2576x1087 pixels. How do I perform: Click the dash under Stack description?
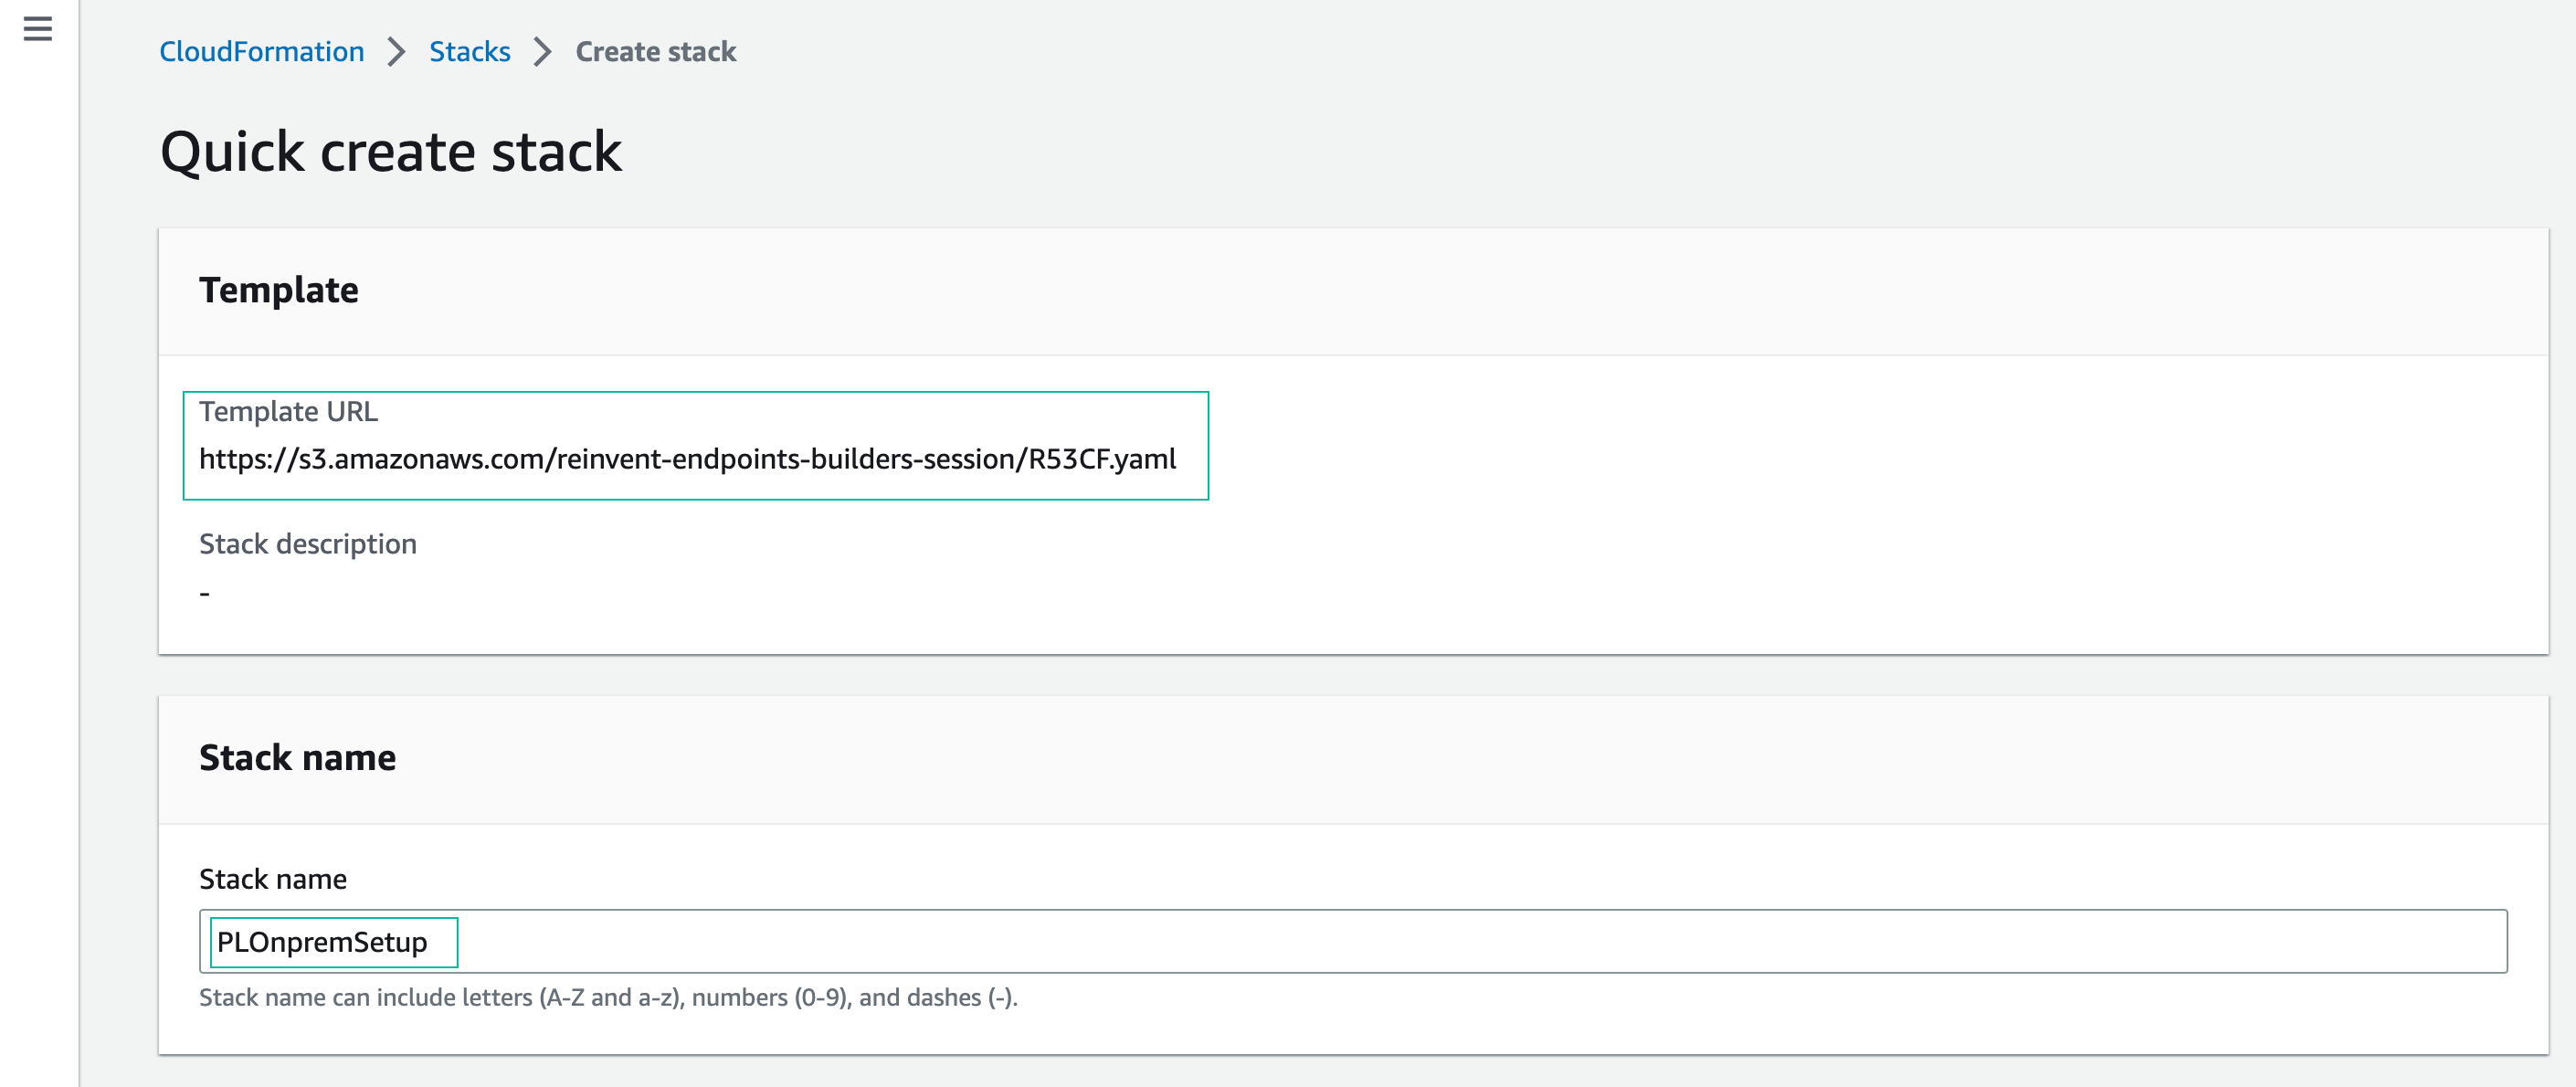(204, 594)
